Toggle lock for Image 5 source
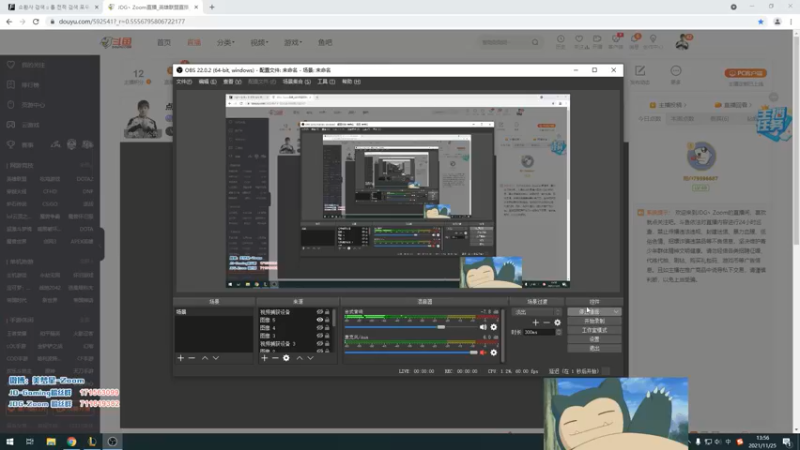 coord(327,320)
